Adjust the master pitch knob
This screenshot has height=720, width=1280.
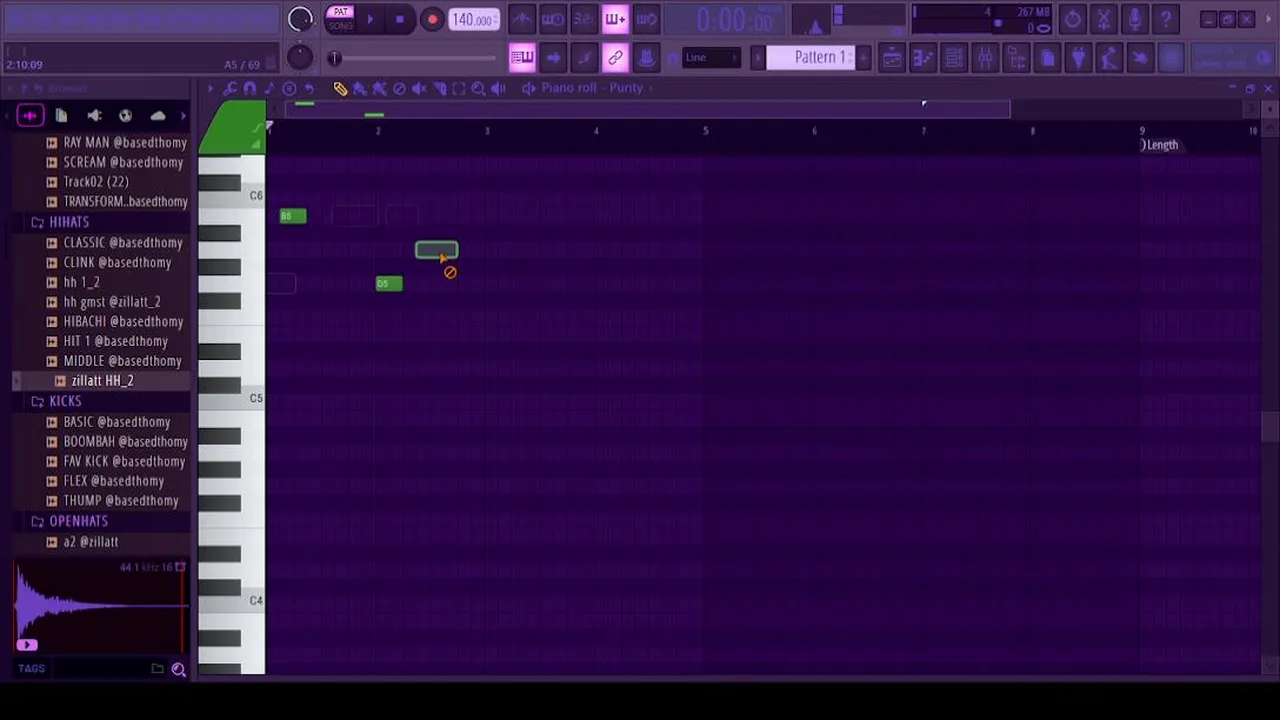click(x=300, y=58)
